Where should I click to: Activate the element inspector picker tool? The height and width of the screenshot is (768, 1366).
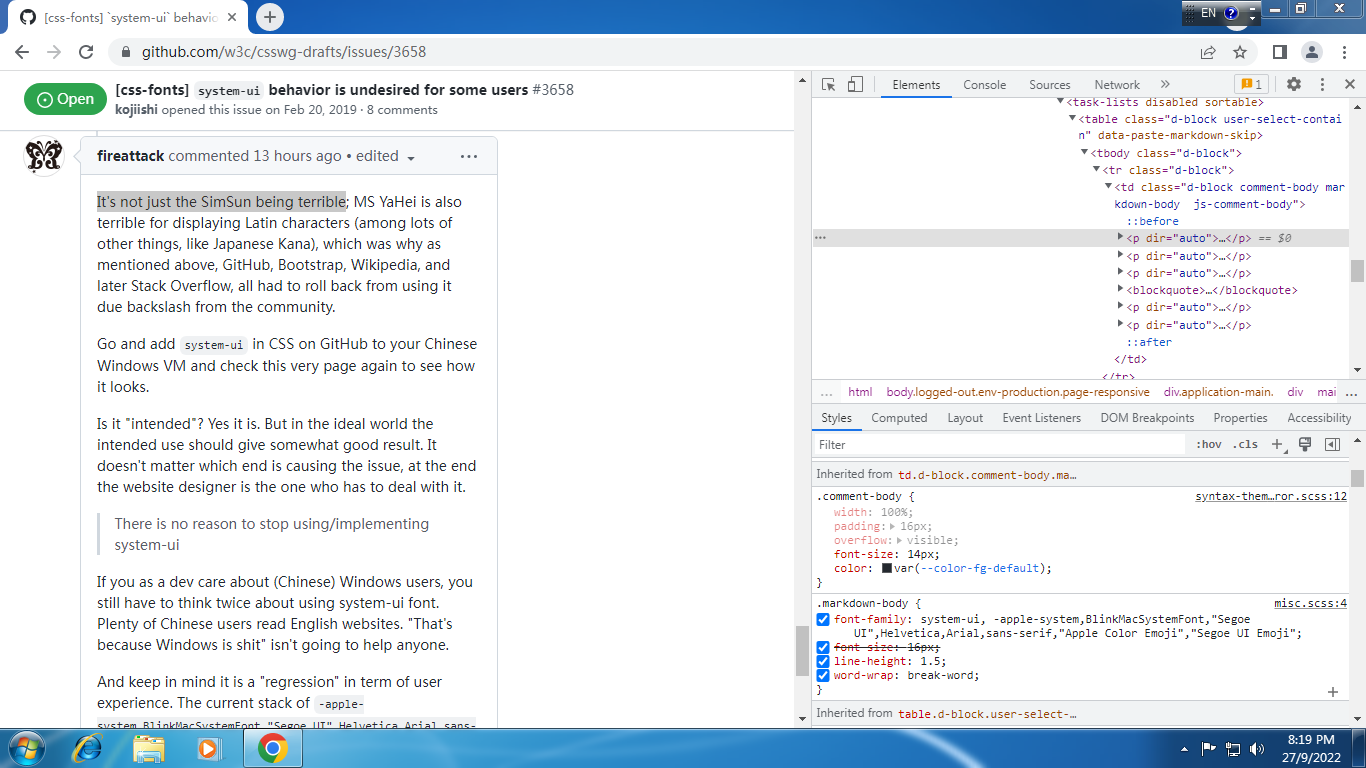pyautogui.click(x=829, y=85)
